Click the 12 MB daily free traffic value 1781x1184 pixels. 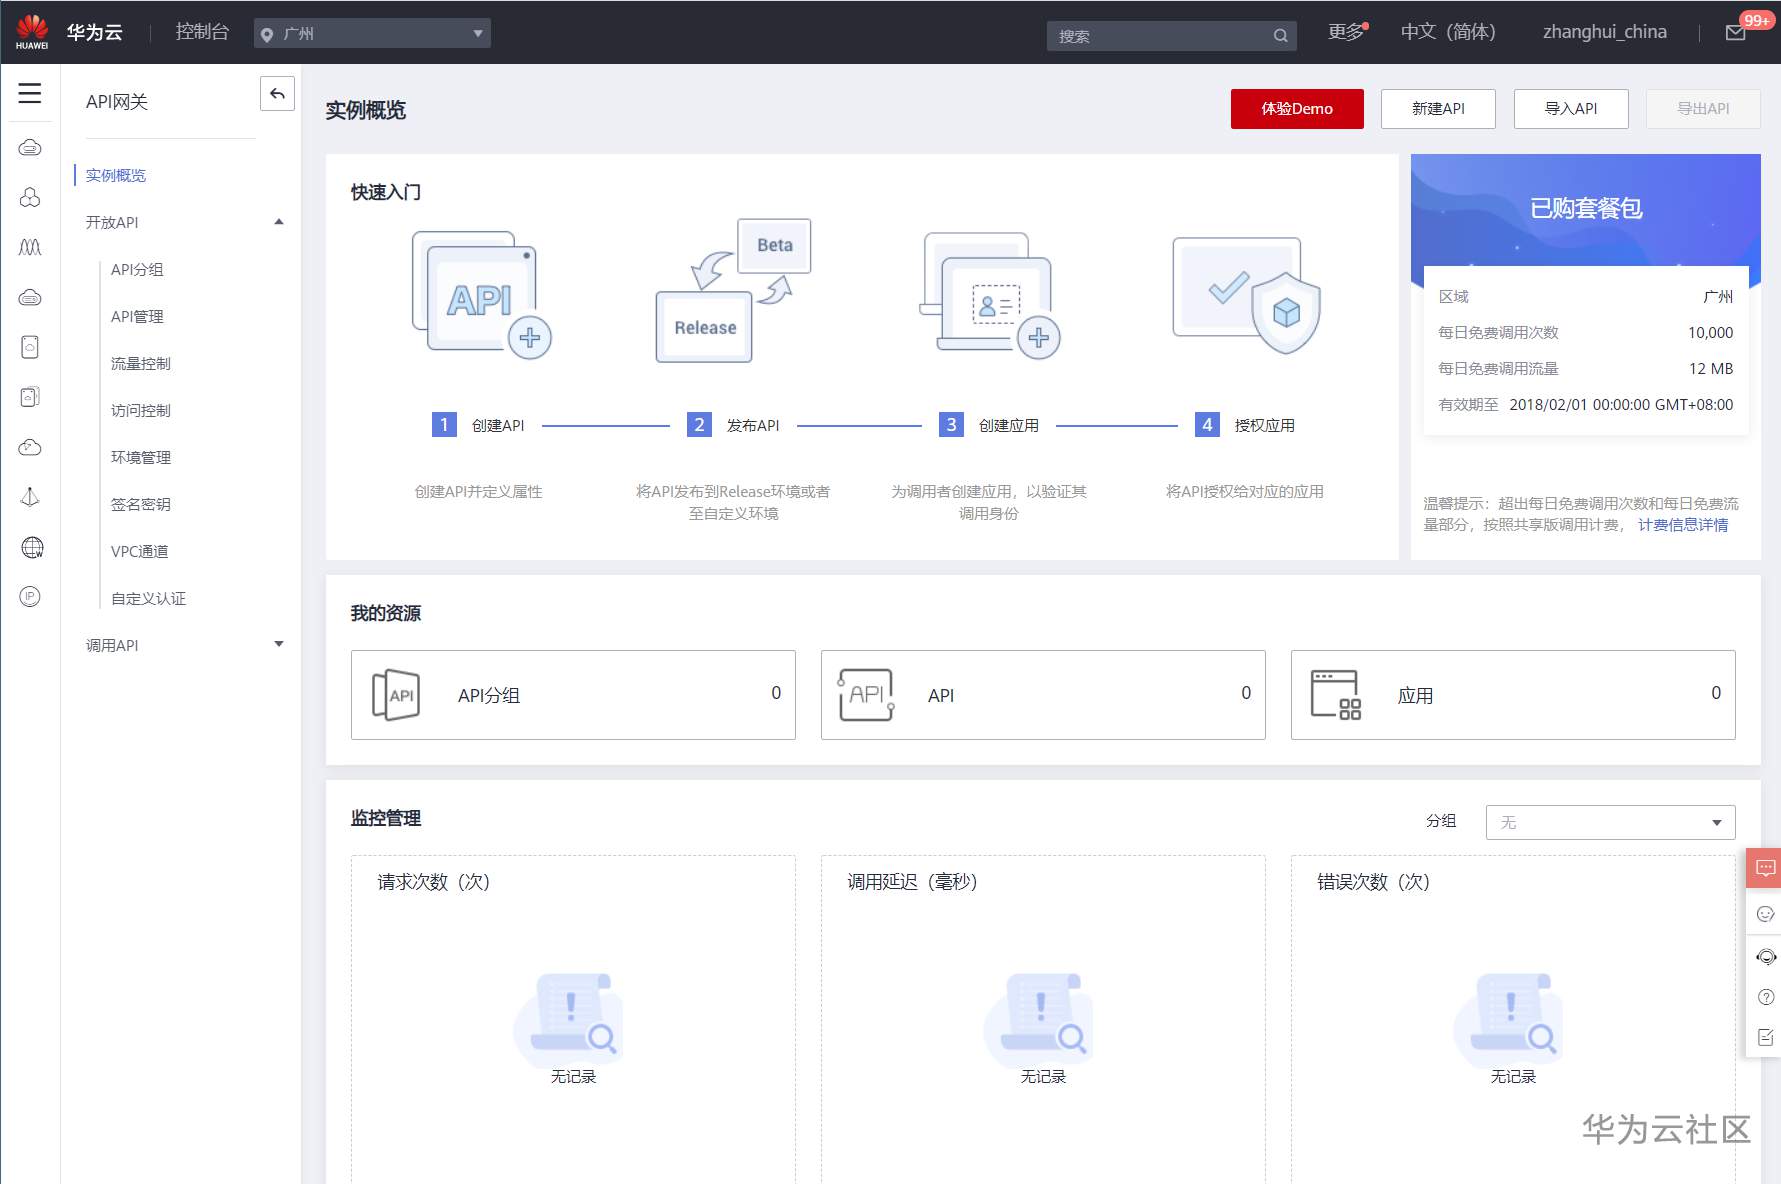(1711, 369)
